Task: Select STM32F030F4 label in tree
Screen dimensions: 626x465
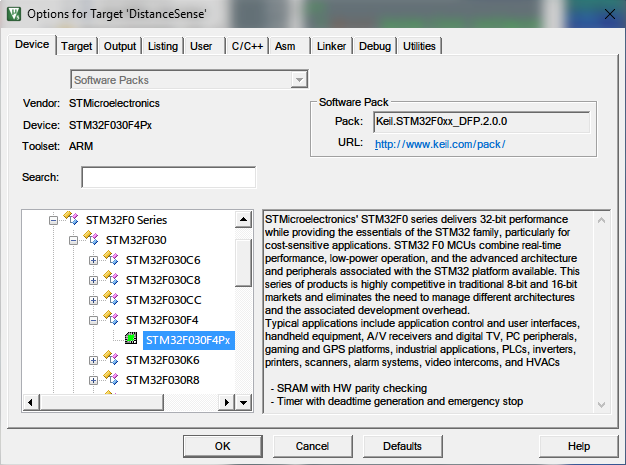Action: [x=162, y=320]
